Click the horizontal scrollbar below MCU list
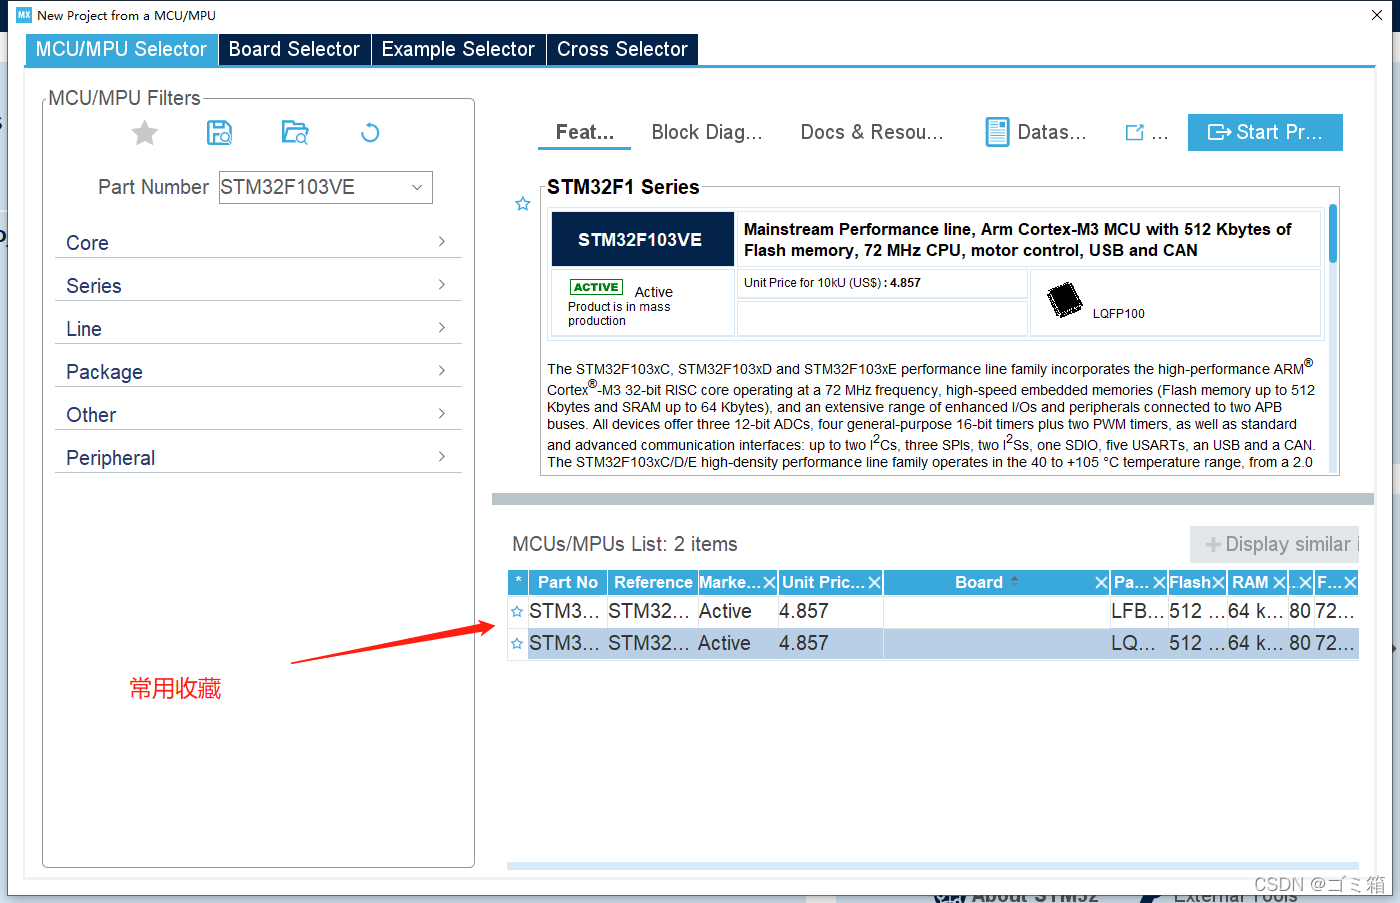Viewport: 1400px width, 903px height. (932, 866)
